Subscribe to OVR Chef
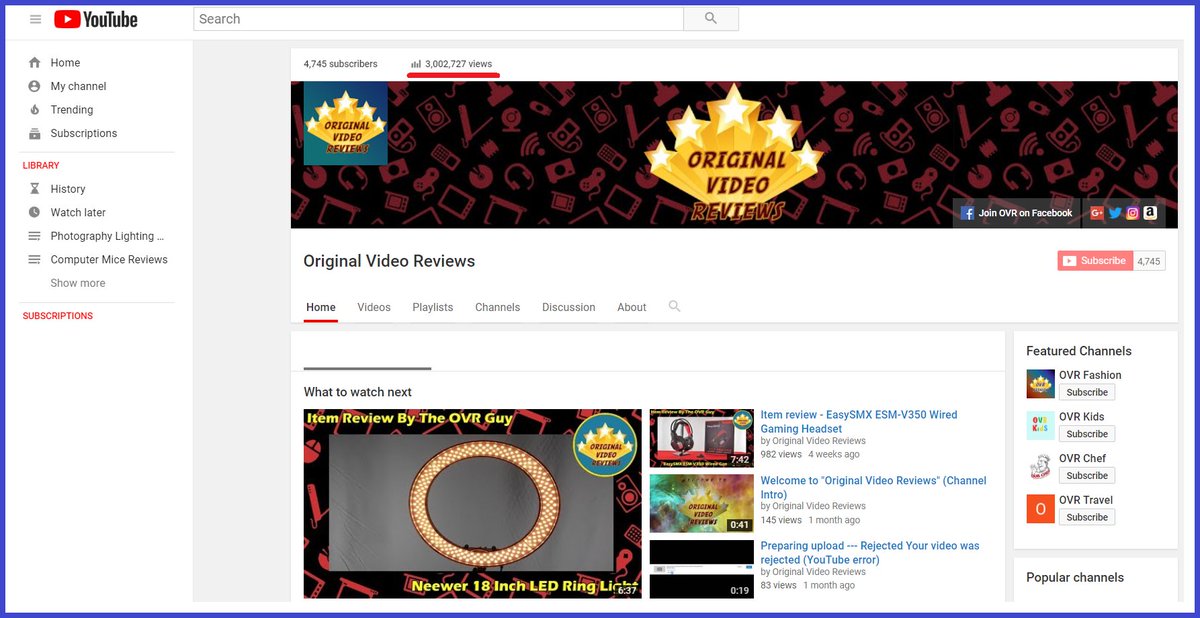 [x=1087, y=476]
